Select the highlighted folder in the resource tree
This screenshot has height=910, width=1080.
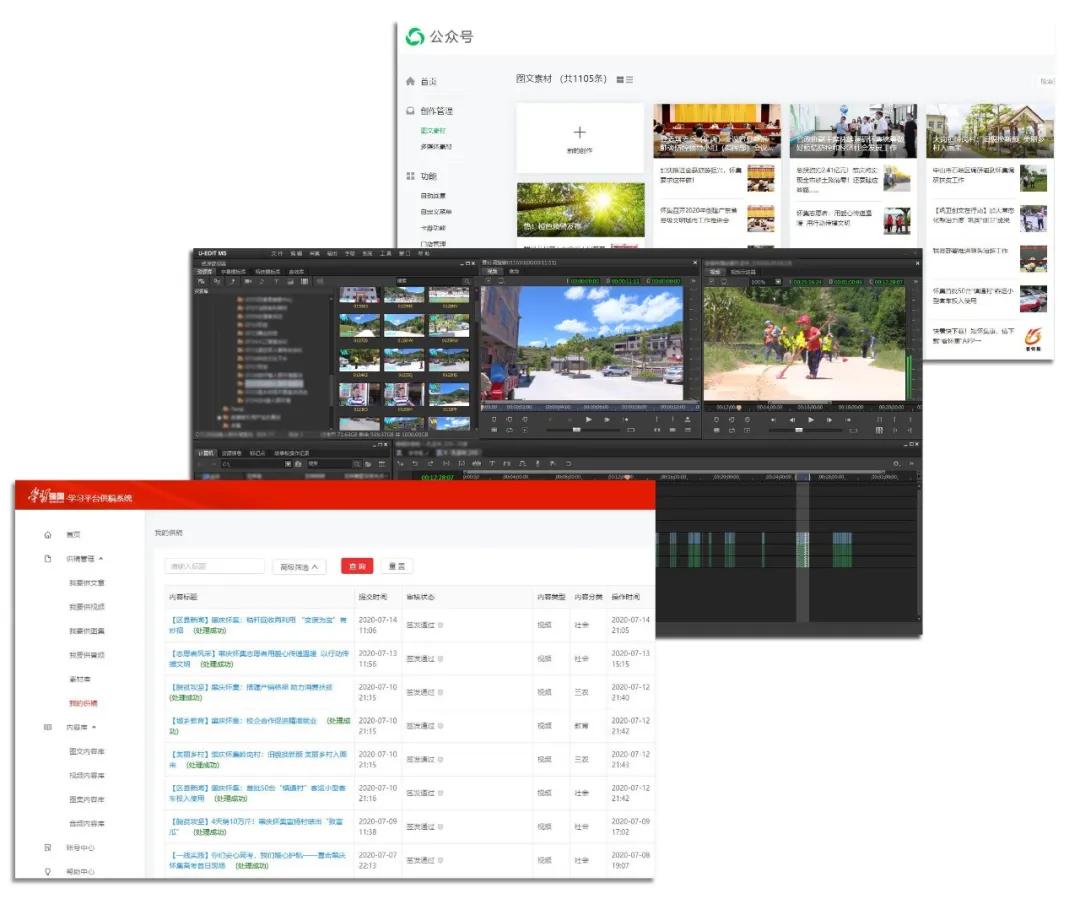[273, 384]
